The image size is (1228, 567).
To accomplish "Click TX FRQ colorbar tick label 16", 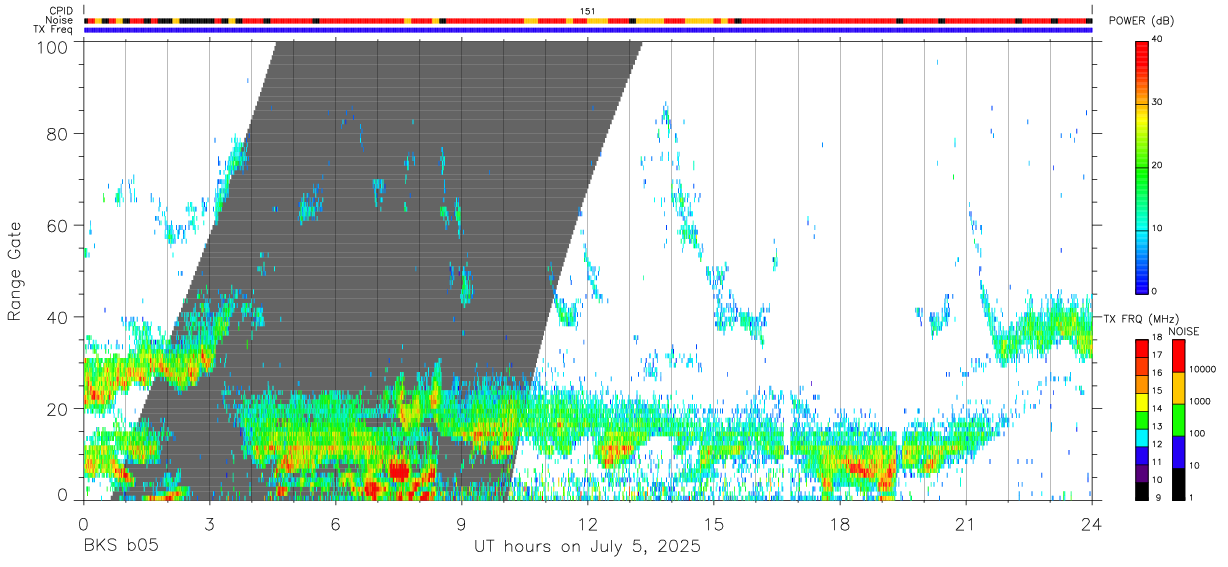I will pyautogui.click(x=1157, y=373).
